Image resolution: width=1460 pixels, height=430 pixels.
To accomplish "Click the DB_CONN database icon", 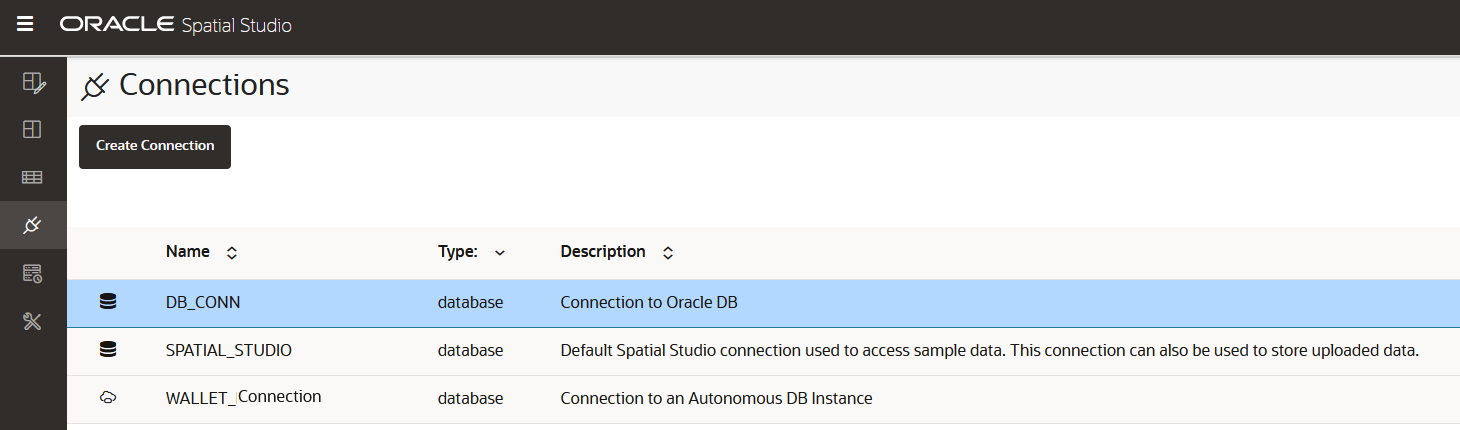I will click(x=108, y=302).
